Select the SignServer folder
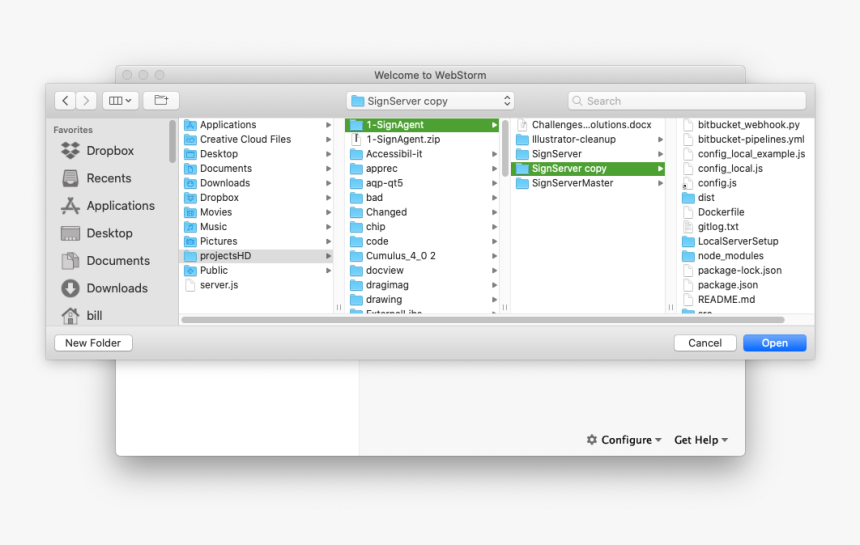The width and height of the screenshot is (860, 545). tap(588, 154)
